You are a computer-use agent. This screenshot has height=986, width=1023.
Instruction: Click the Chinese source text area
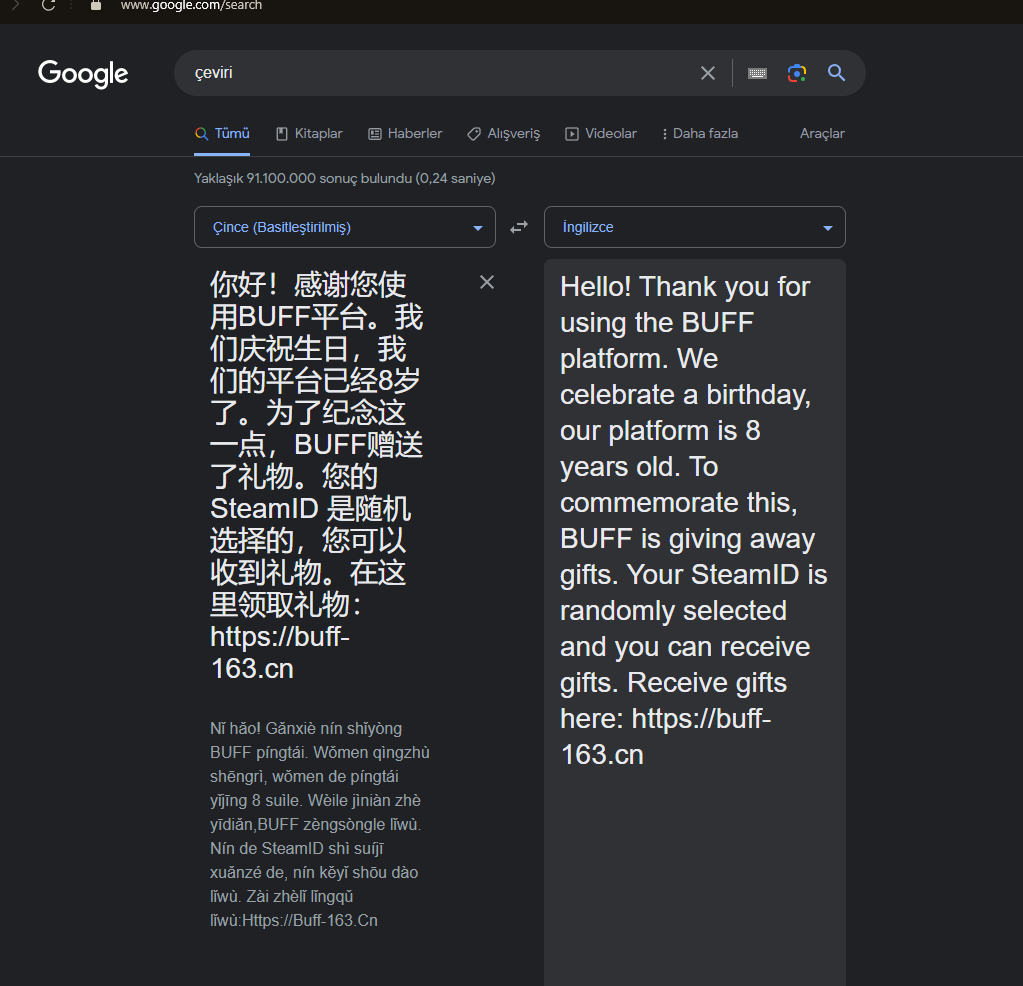coord(317,476)
